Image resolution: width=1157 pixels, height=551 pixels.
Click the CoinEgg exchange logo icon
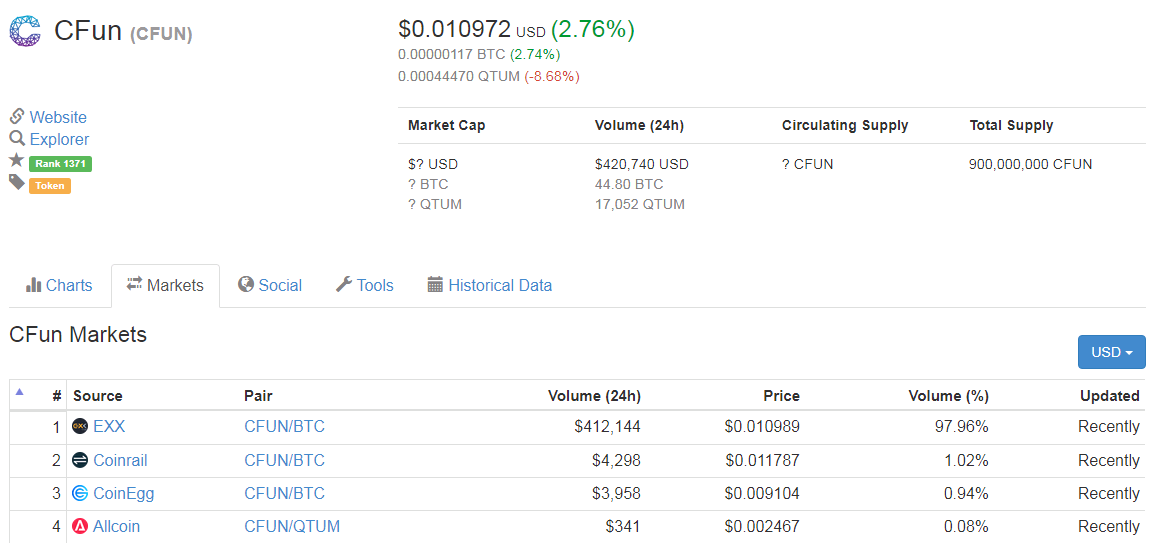click(81, 493)
